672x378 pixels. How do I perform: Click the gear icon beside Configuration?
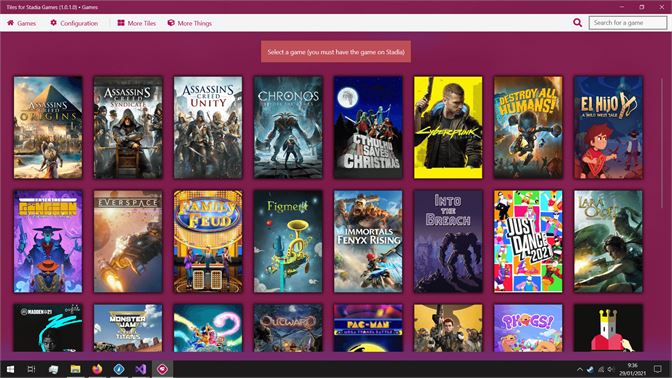(54, 23)
